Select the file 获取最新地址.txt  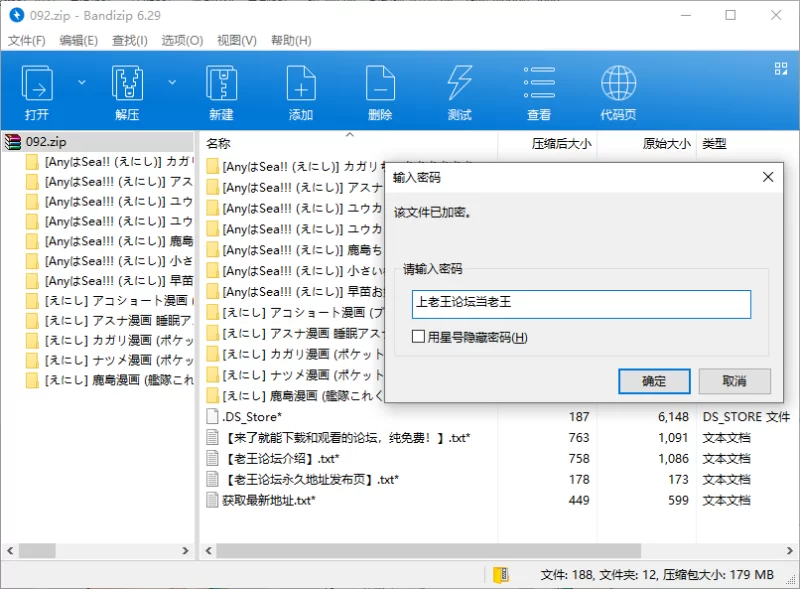[x=268, y=500]
